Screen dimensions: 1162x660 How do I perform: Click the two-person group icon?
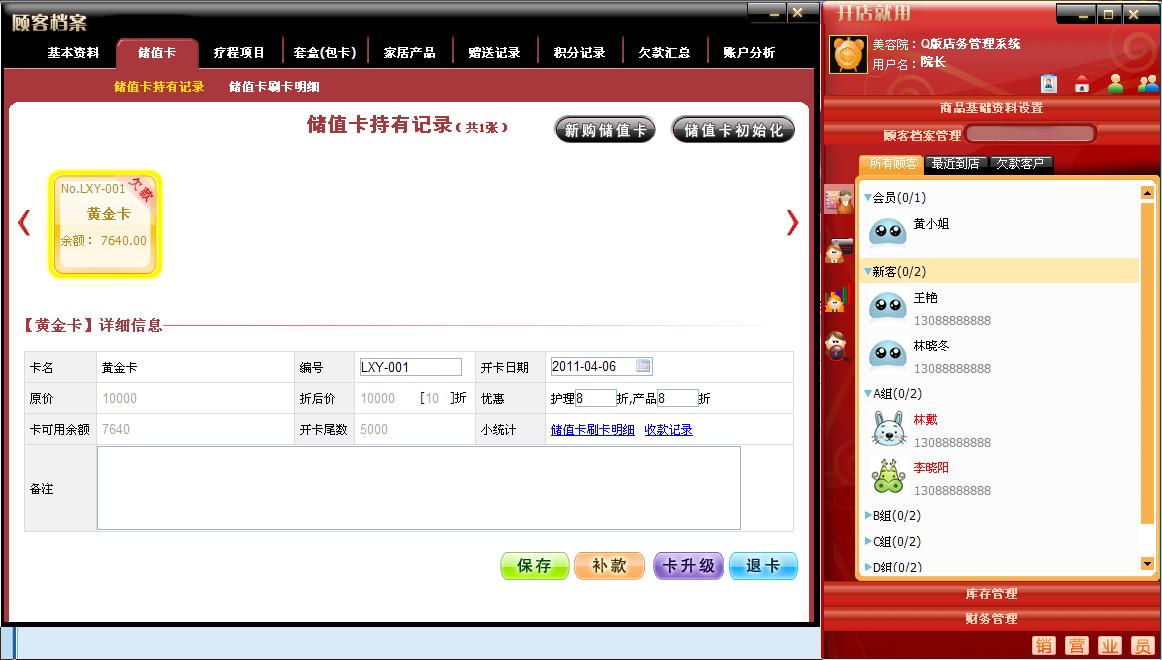point(1147,83)
